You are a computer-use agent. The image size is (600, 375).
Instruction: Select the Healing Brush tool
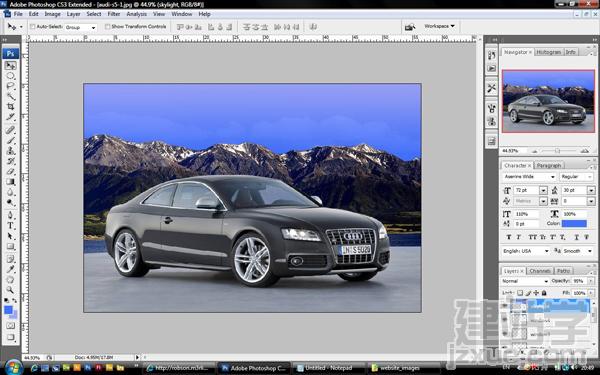pos(10,130)
